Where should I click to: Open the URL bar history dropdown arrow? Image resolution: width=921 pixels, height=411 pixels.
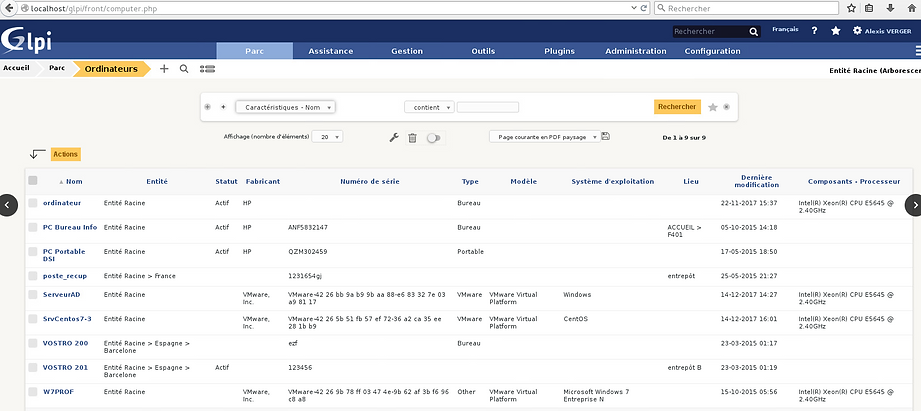tap(634, 8)
